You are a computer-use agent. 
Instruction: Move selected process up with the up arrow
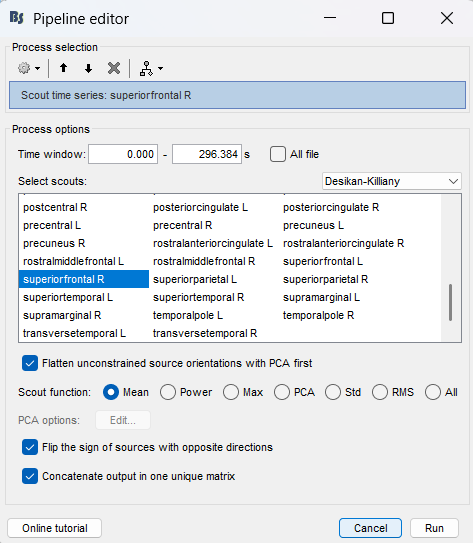click(x=63, y=68)
